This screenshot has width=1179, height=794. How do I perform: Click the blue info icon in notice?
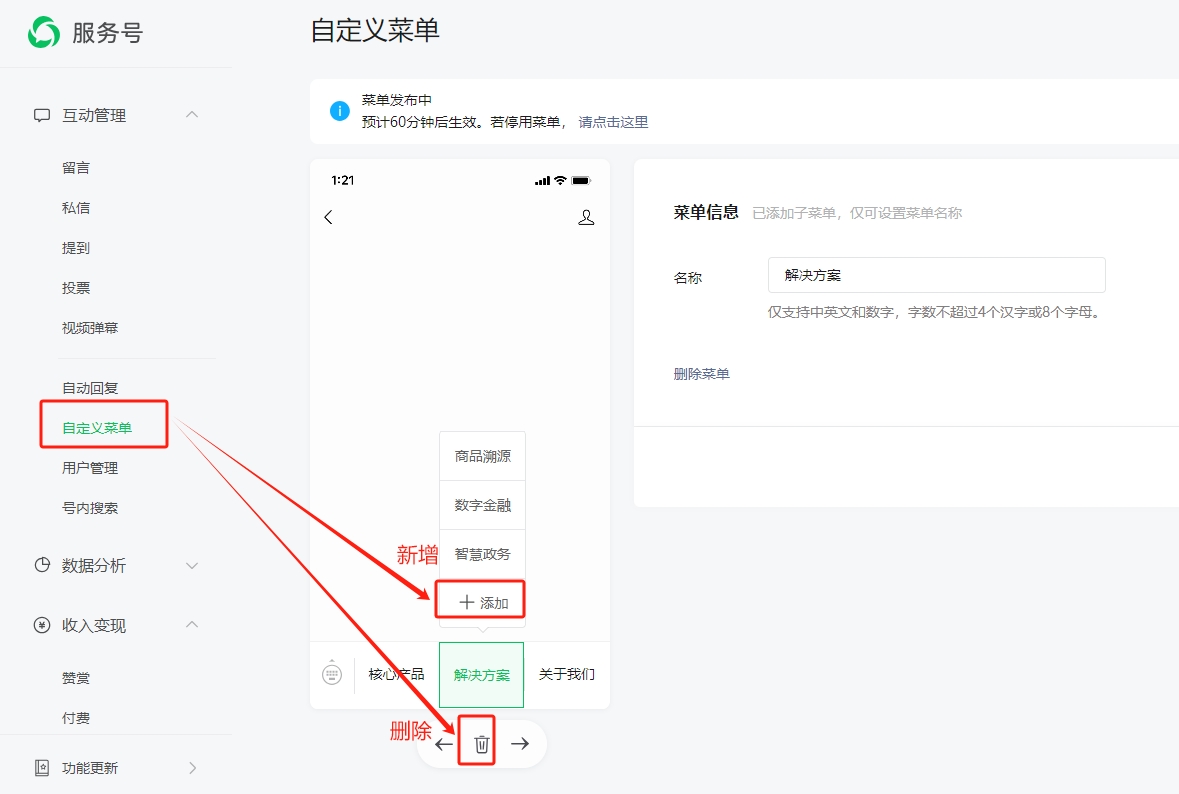[x=340, y=111]
